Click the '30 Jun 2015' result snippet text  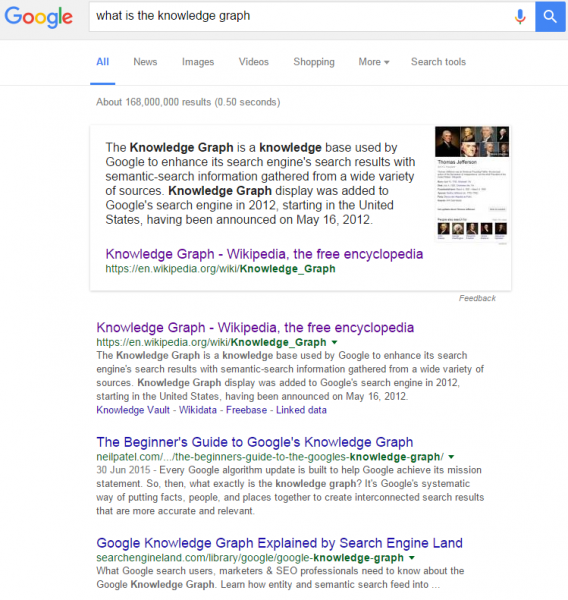290,491
